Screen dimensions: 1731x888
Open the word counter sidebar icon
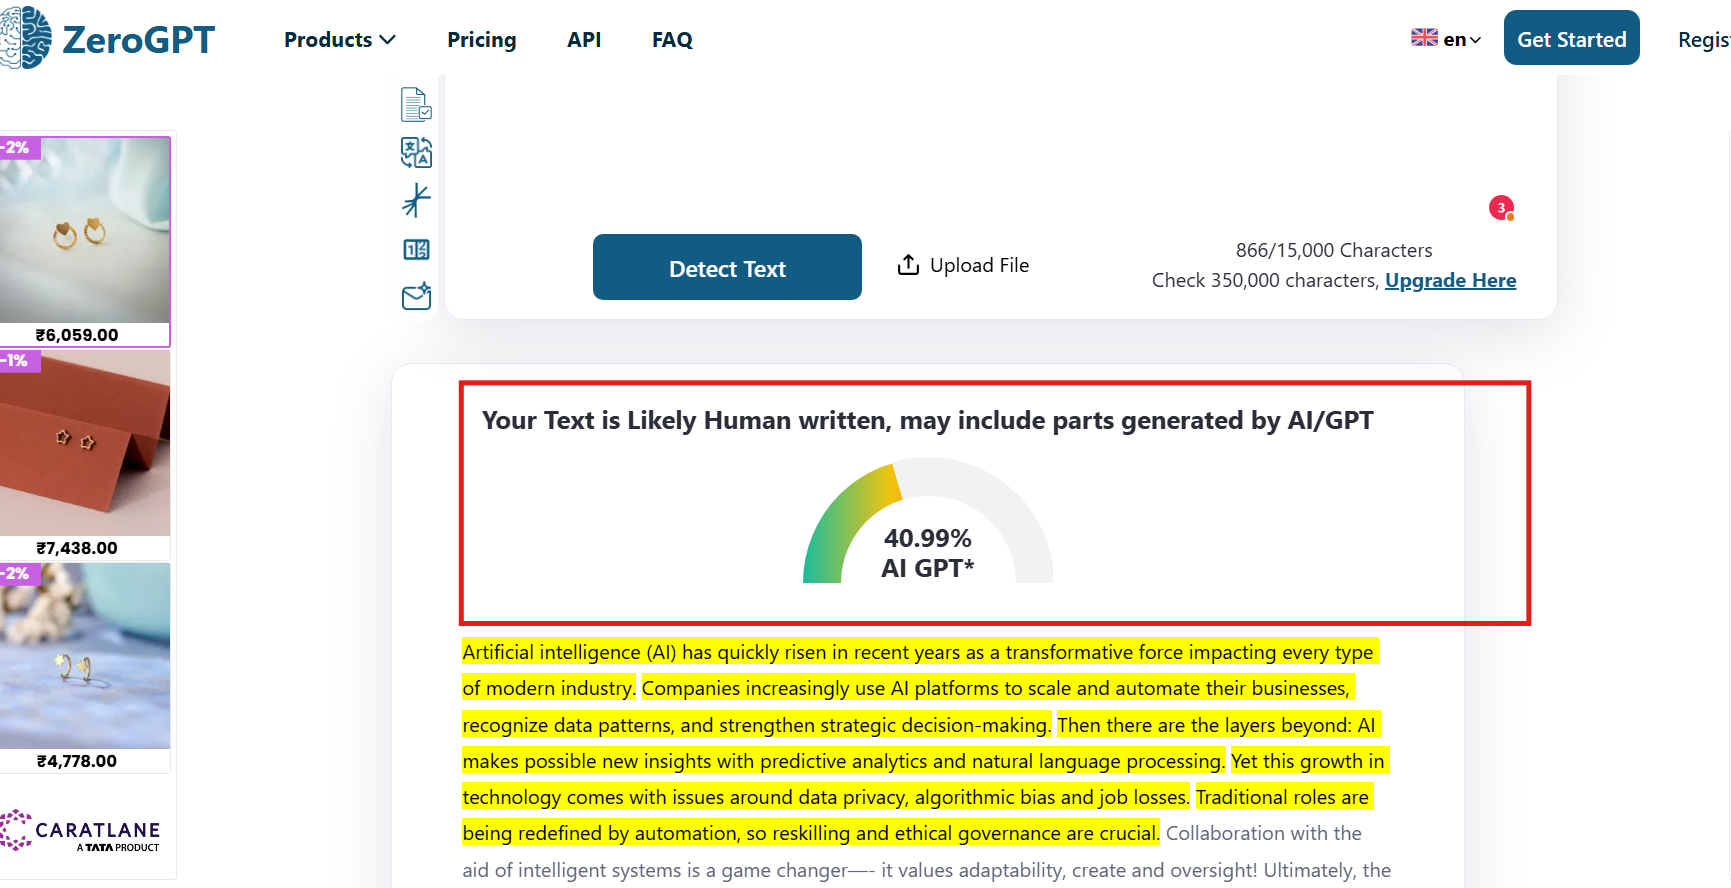click(416, 250)
